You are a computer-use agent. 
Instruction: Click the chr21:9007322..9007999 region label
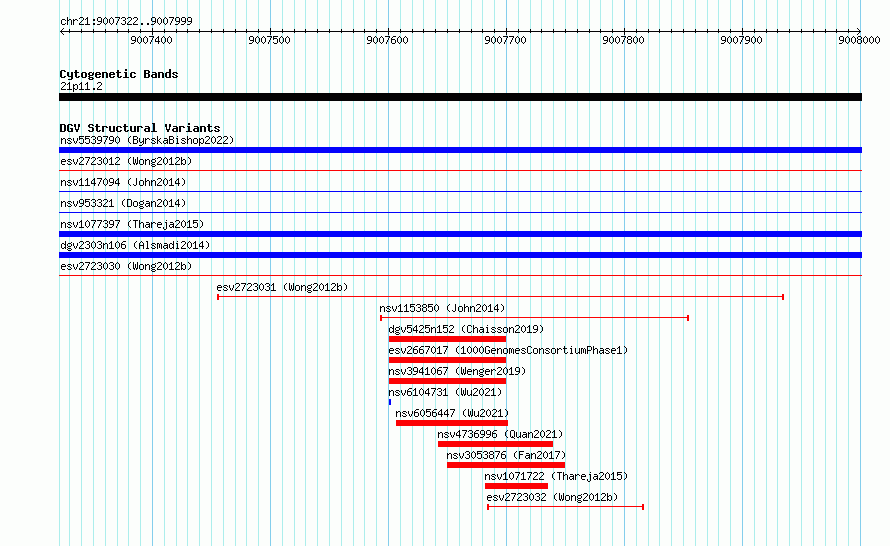click(x=126, y=21)
